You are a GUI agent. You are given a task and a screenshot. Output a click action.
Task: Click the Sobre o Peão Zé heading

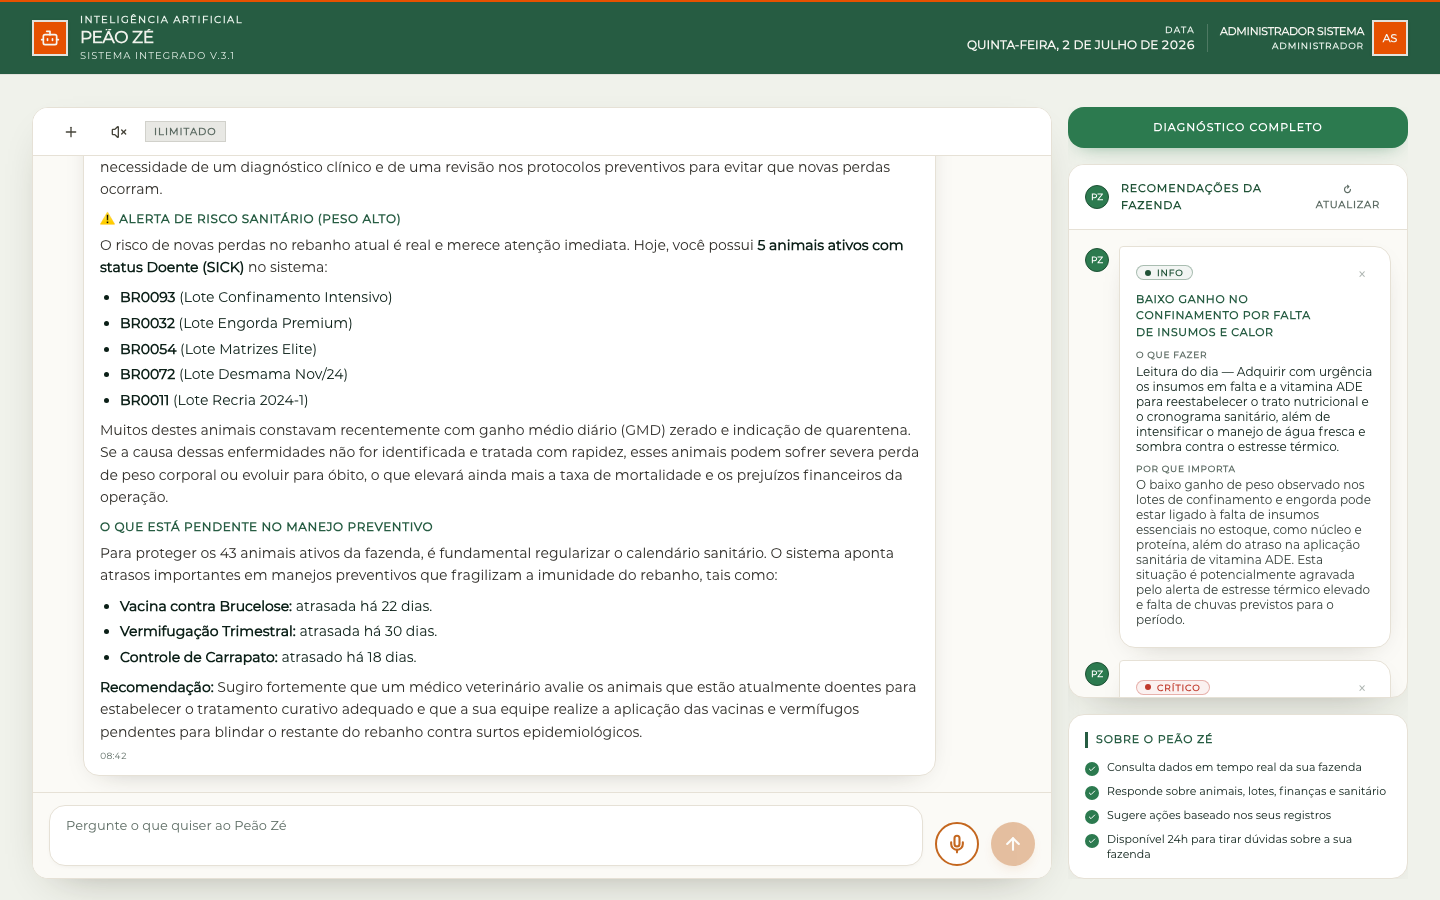(x=1154, y=739)
